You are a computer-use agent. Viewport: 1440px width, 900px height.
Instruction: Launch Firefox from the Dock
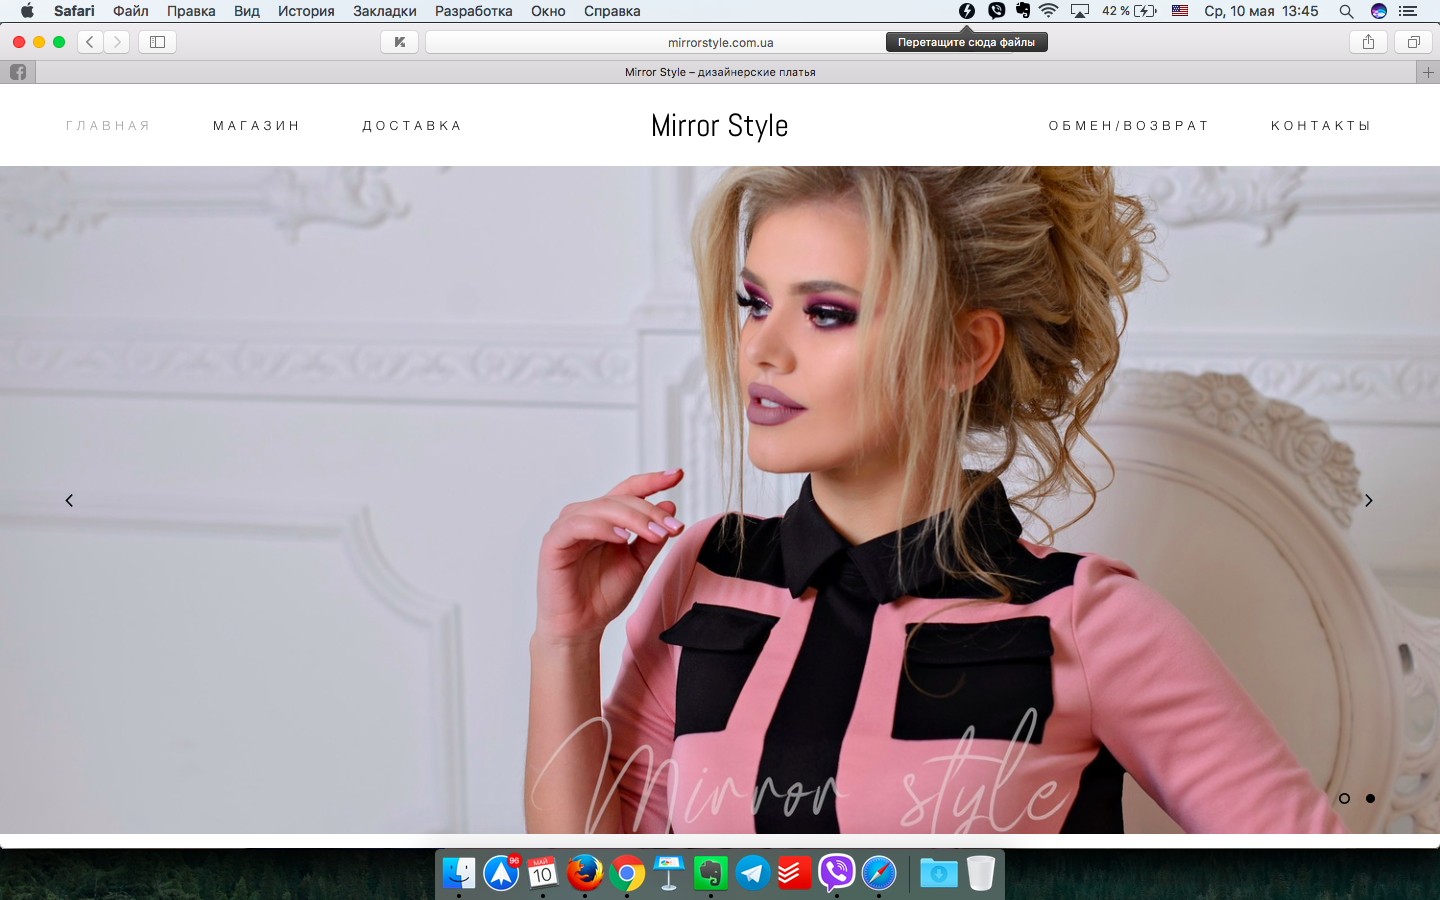[585, 873]
